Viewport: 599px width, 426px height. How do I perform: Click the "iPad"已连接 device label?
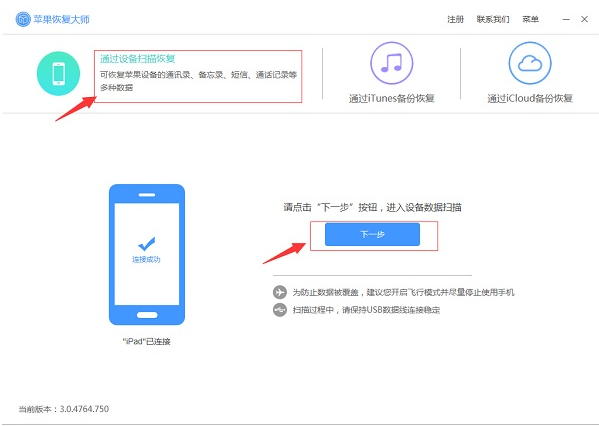(x=146, y=341)
